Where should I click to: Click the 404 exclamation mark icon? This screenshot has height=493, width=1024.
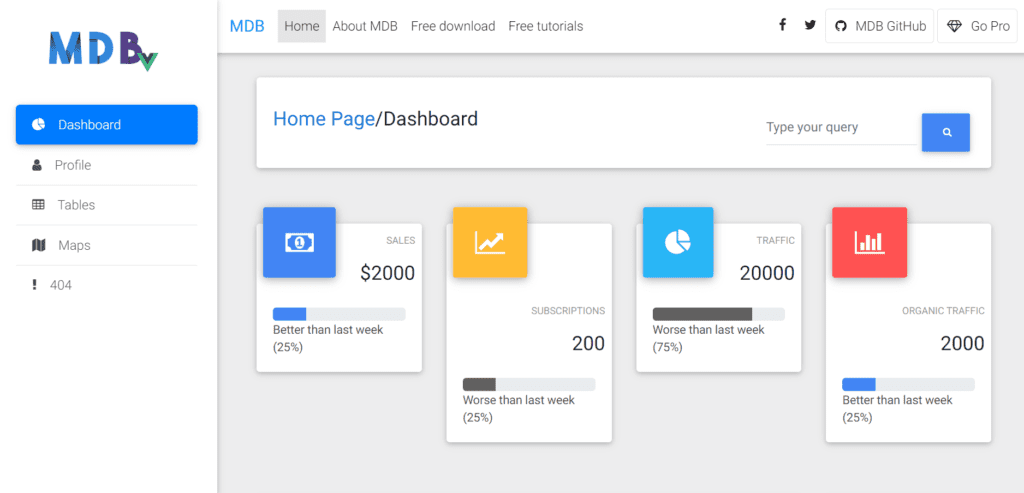35,285
